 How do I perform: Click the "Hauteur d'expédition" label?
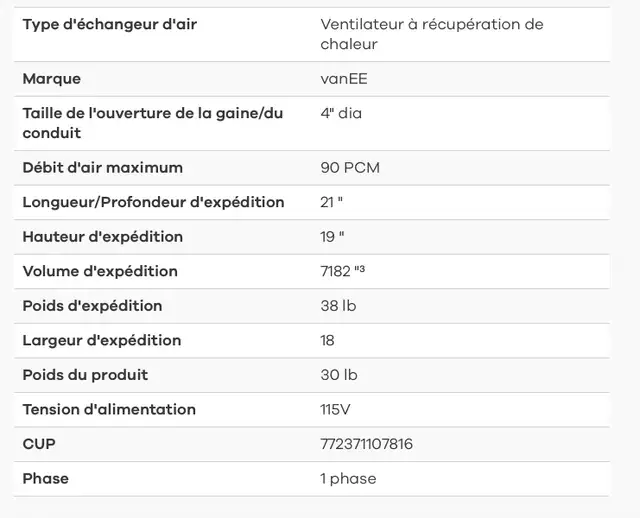coord(102,237)
